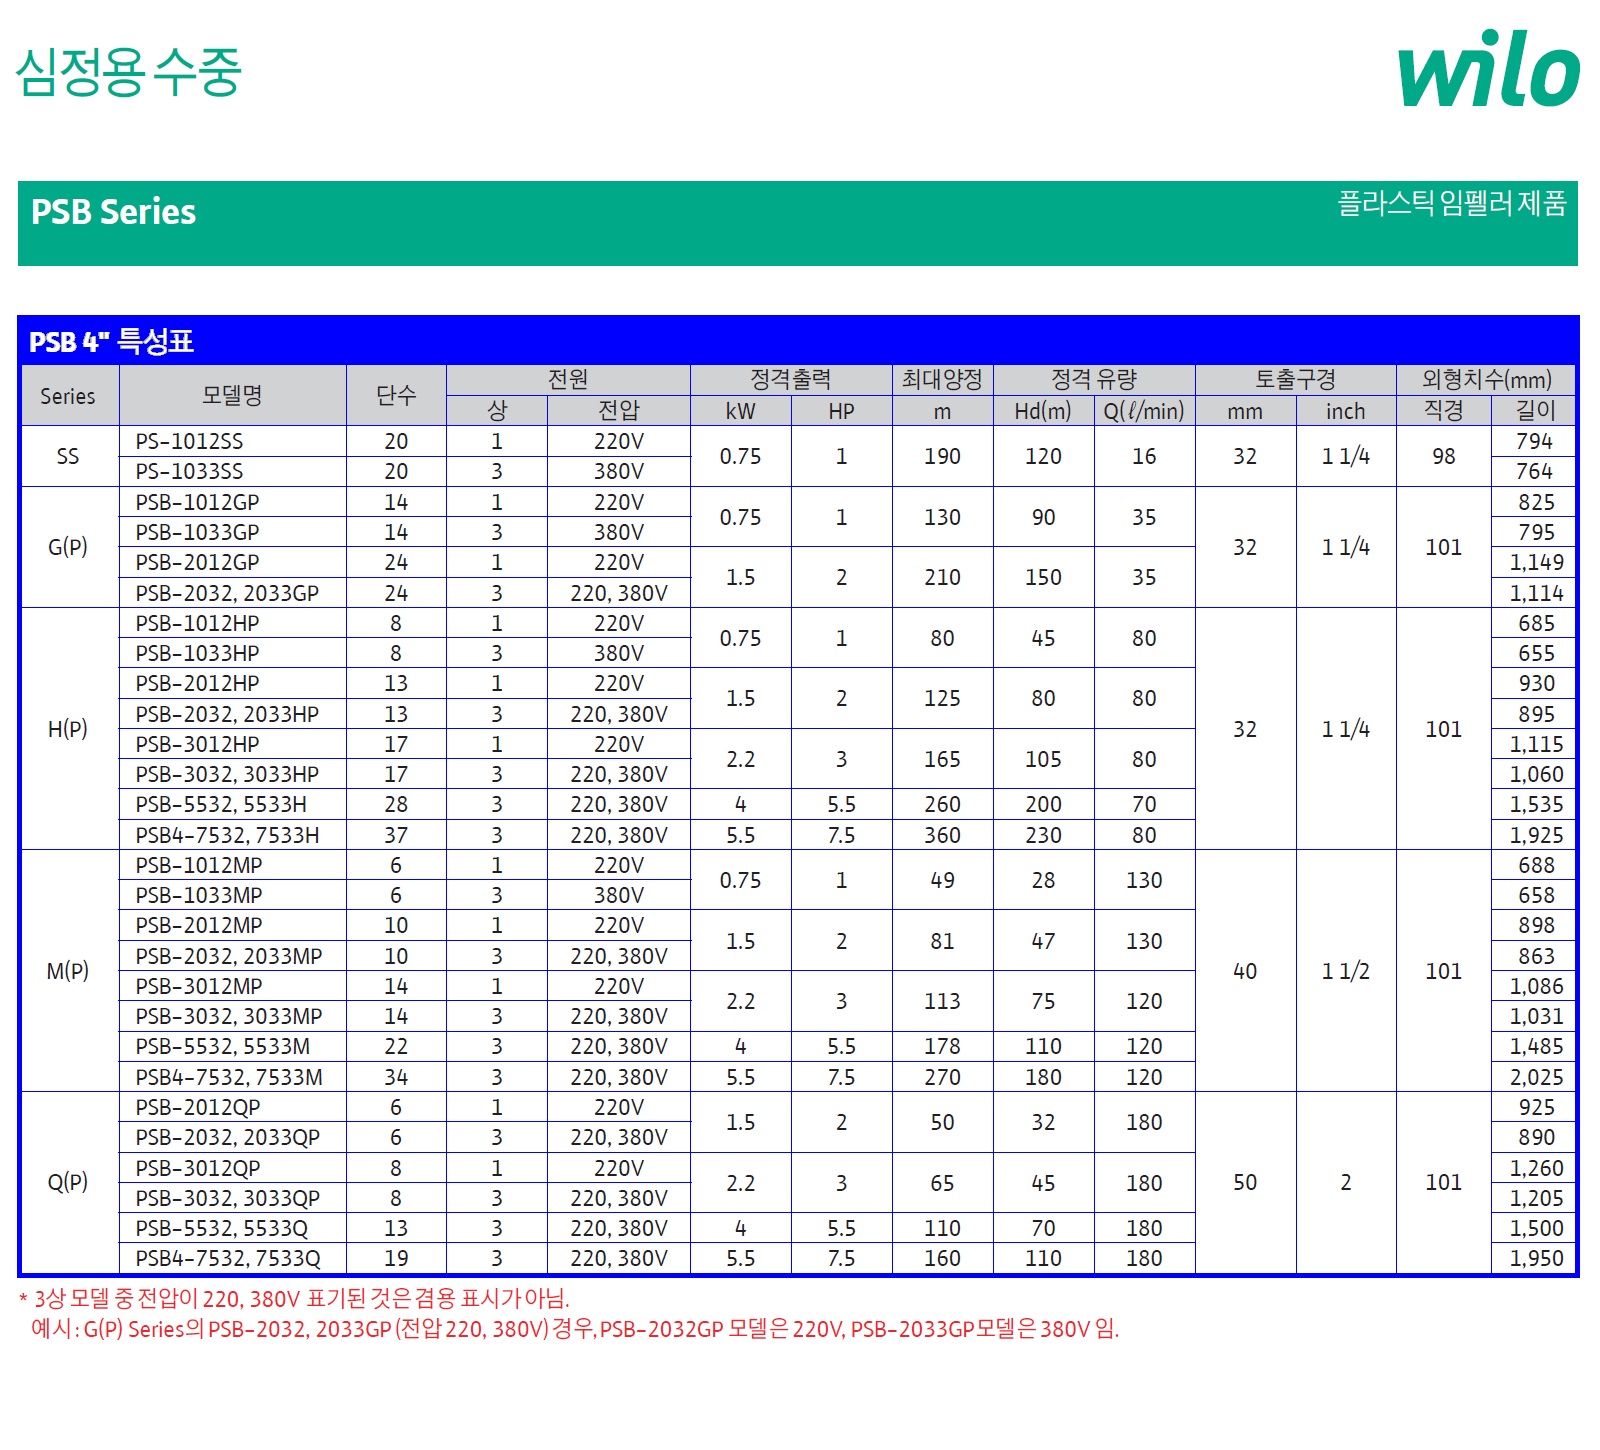Click length value 1,950
This screenshot has width=1600, height=1450.
click(x=1536, y=1258)
